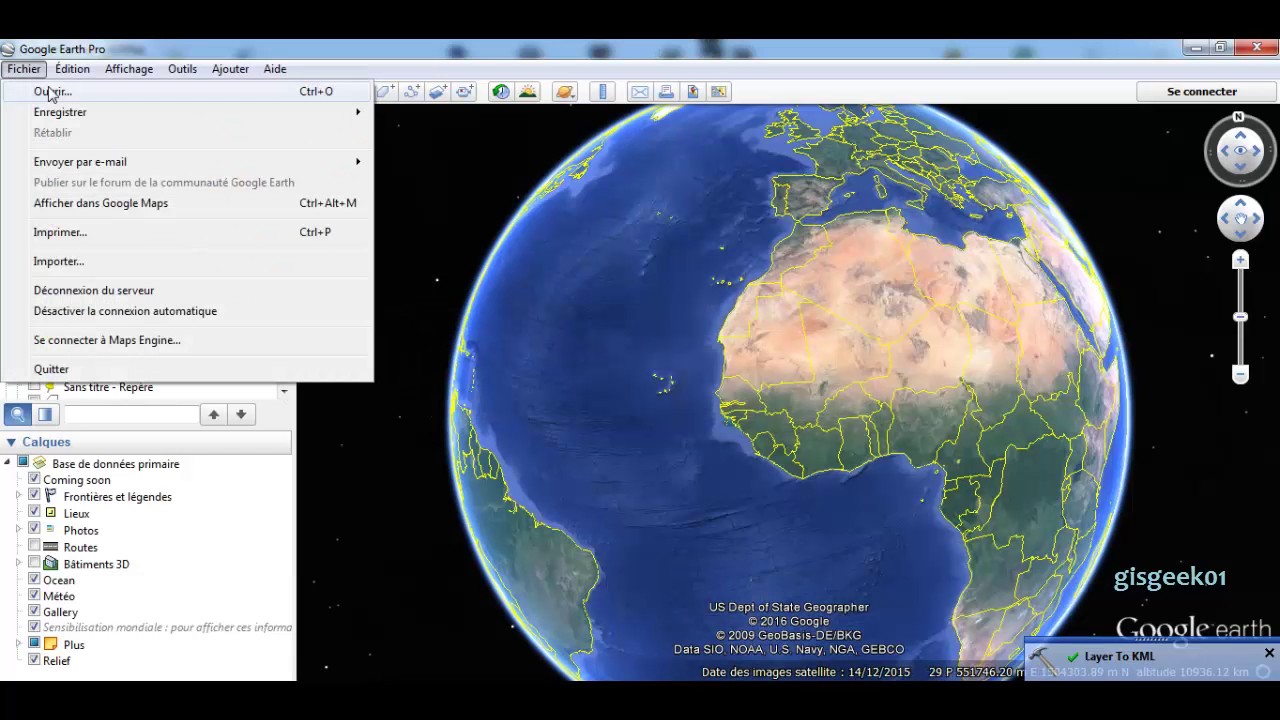Click the eye center of the look joystick

pyautogui.click(x=1240, y=151)
